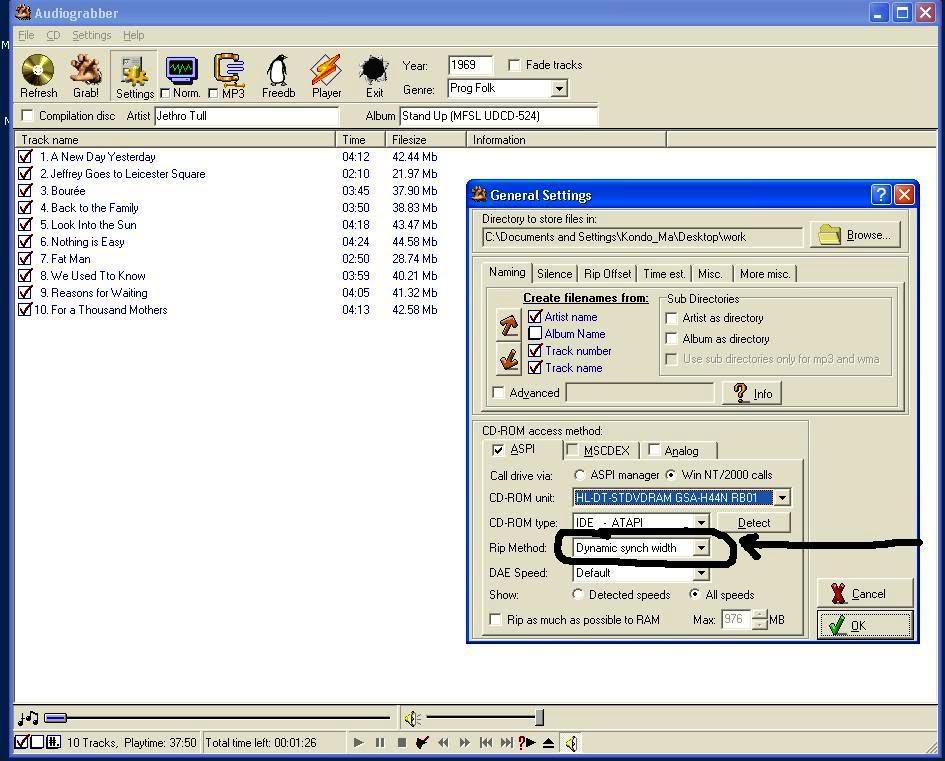Switch to the More misc. tab
Screen dimensions: 945x761
pyautogui.click(x=764, y=274)
